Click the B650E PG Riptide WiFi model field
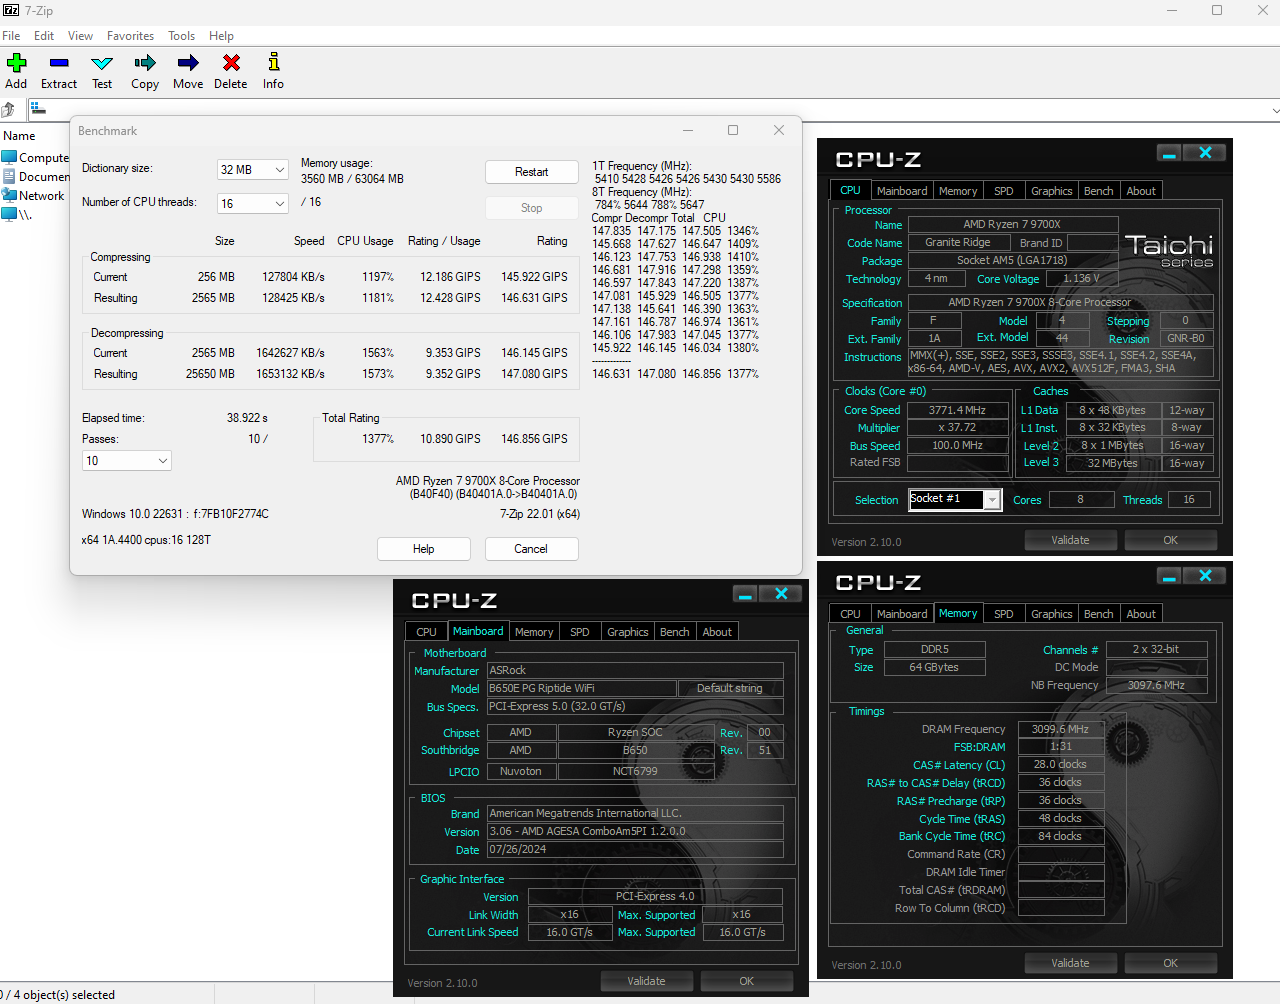This screenshot has height=1004, width=1280. (x=582, y=688)
